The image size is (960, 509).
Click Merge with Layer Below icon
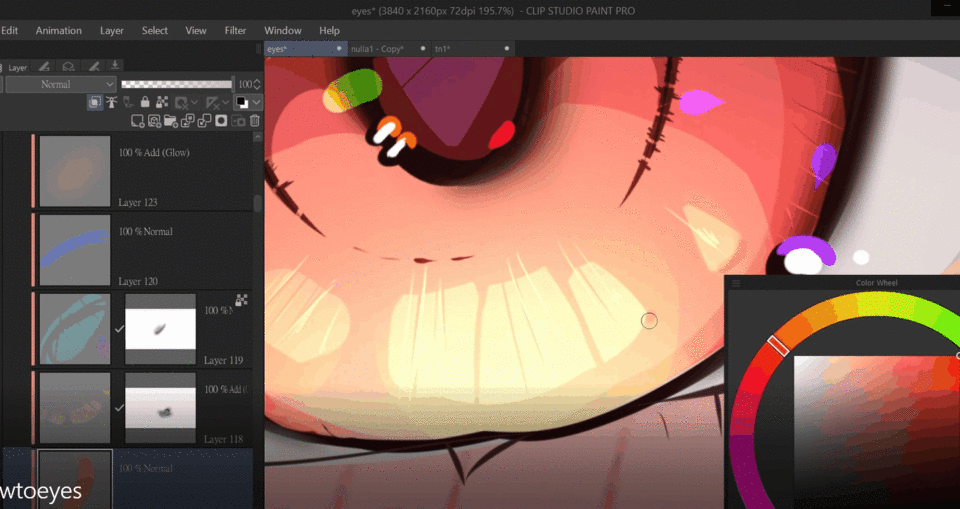(204, 121)
